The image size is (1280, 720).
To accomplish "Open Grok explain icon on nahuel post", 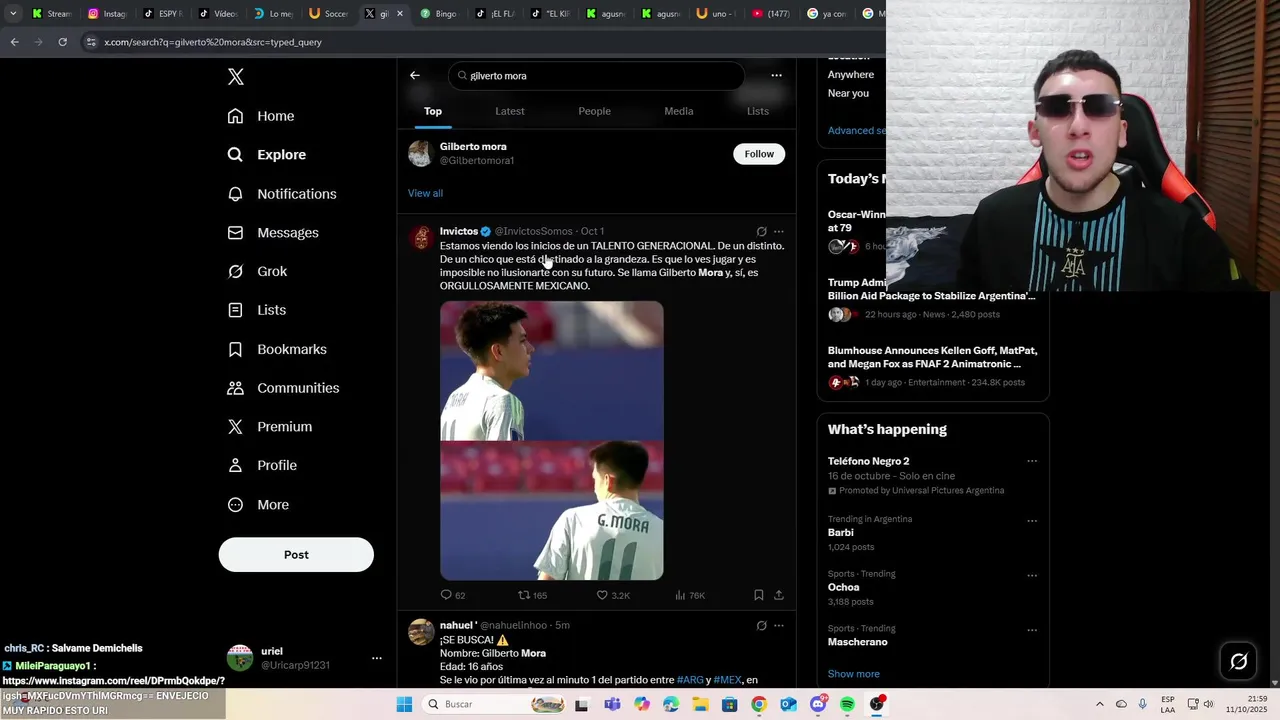I will click(x=761, y=626).
